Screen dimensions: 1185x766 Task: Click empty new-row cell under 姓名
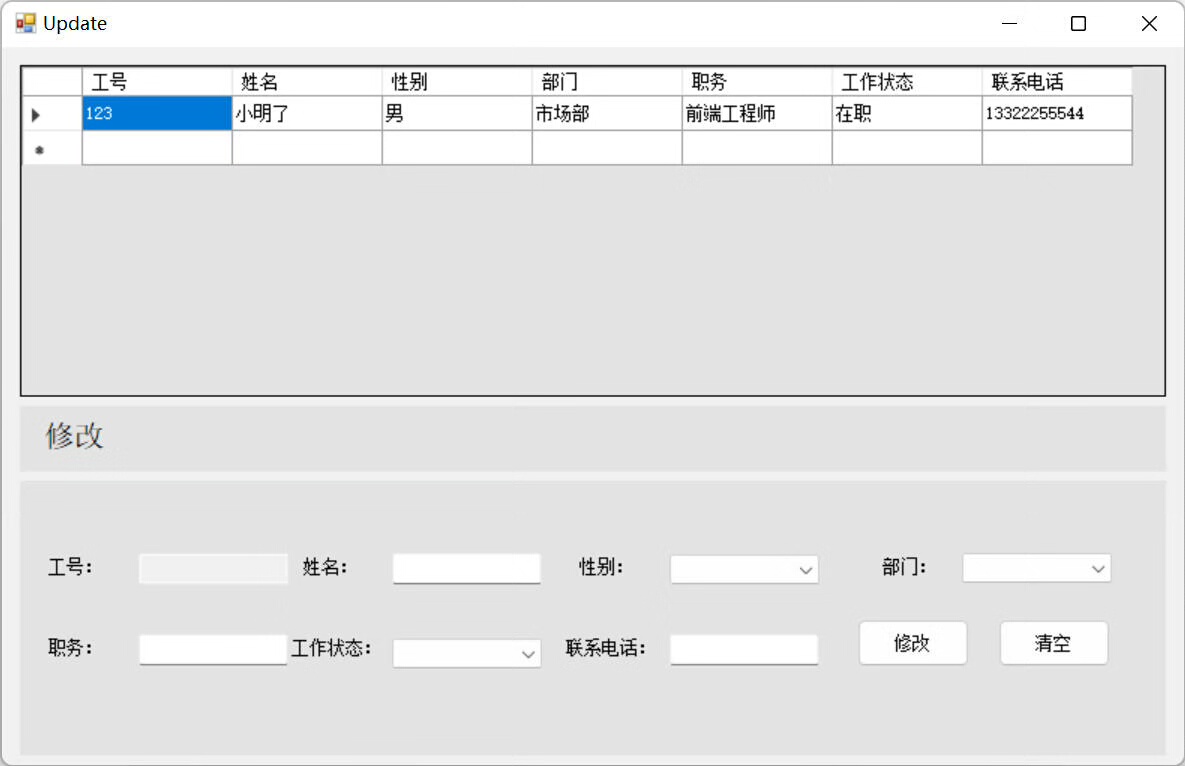click(307, 148)
